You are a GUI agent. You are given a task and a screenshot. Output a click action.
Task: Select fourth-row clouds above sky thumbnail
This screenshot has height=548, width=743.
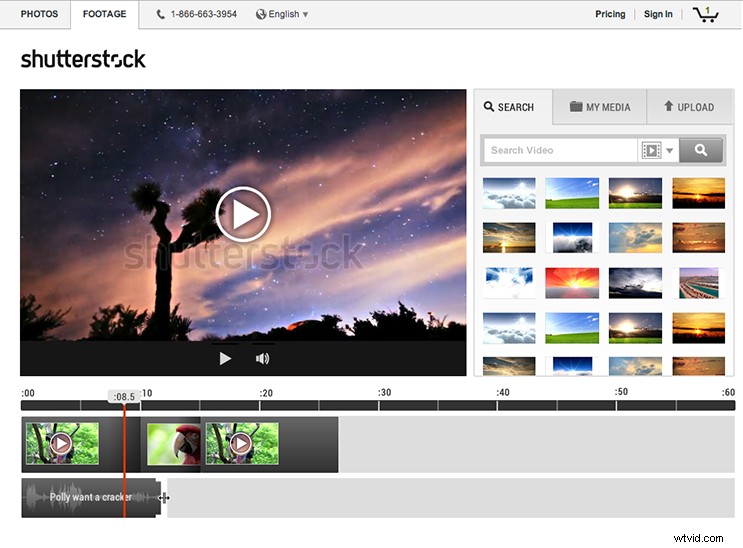(509, 328)
